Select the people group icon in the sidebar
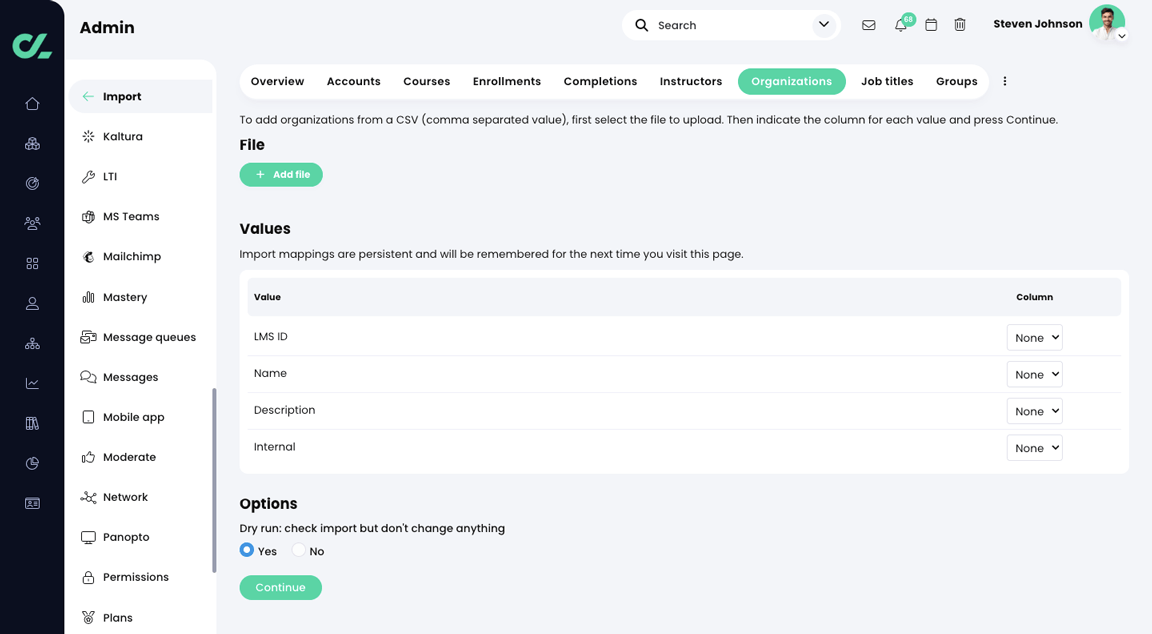The height and width of the screenshot is (634, 1152). (x=32, y=223)
